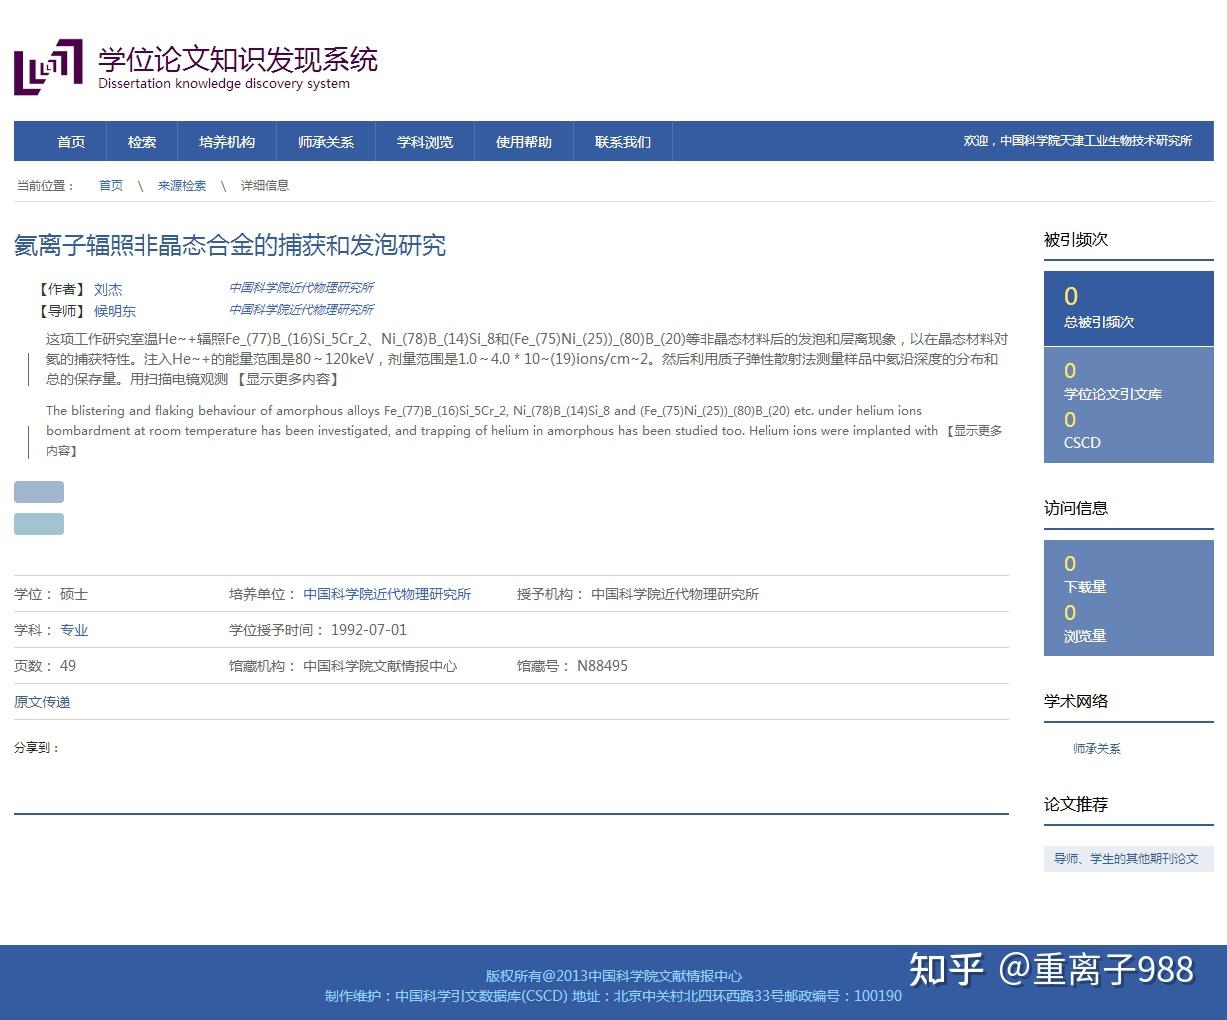Open the 培养机构 navigation menu item
The width and height of the screenshot is (1227, 1020).
(225, 141)
